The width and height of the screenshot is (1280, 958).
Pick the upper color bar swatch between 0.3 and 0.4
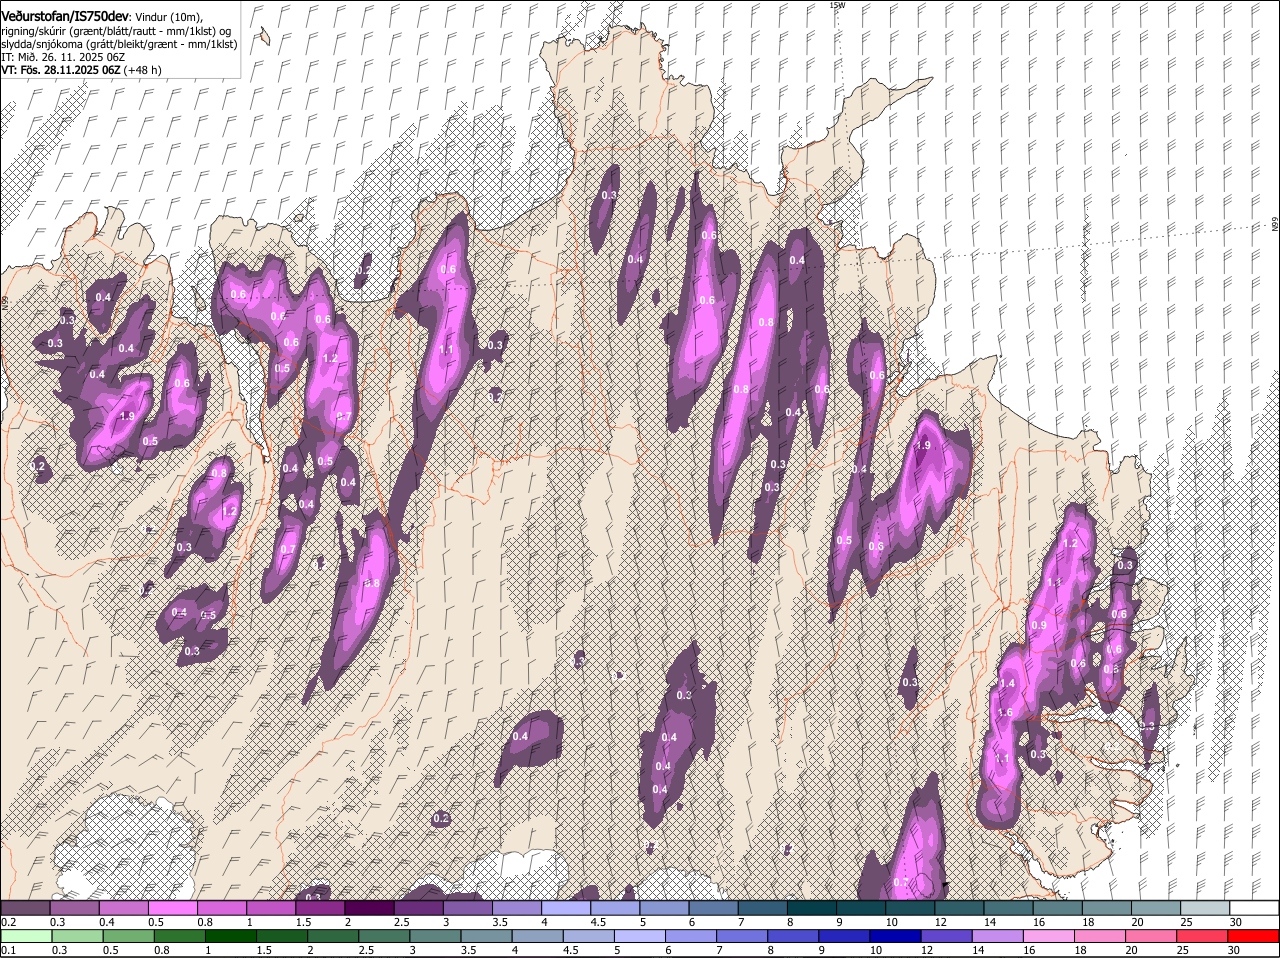74,907
